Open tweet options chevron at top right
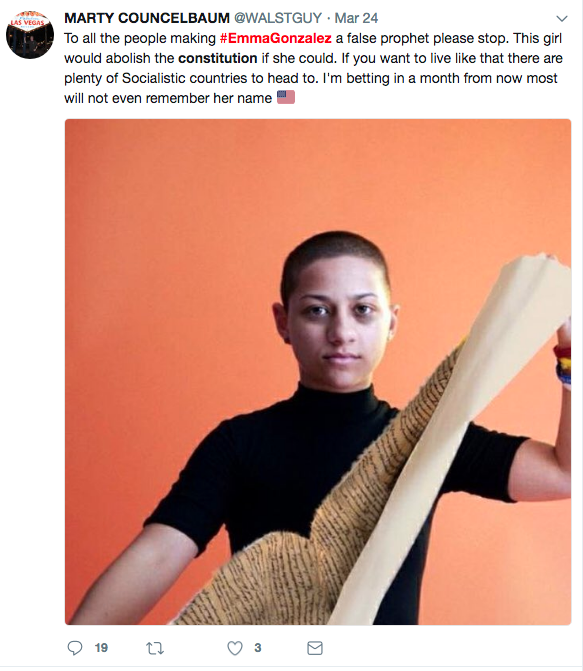The height and width of the screenshot is (671, 583). (562, 18)
